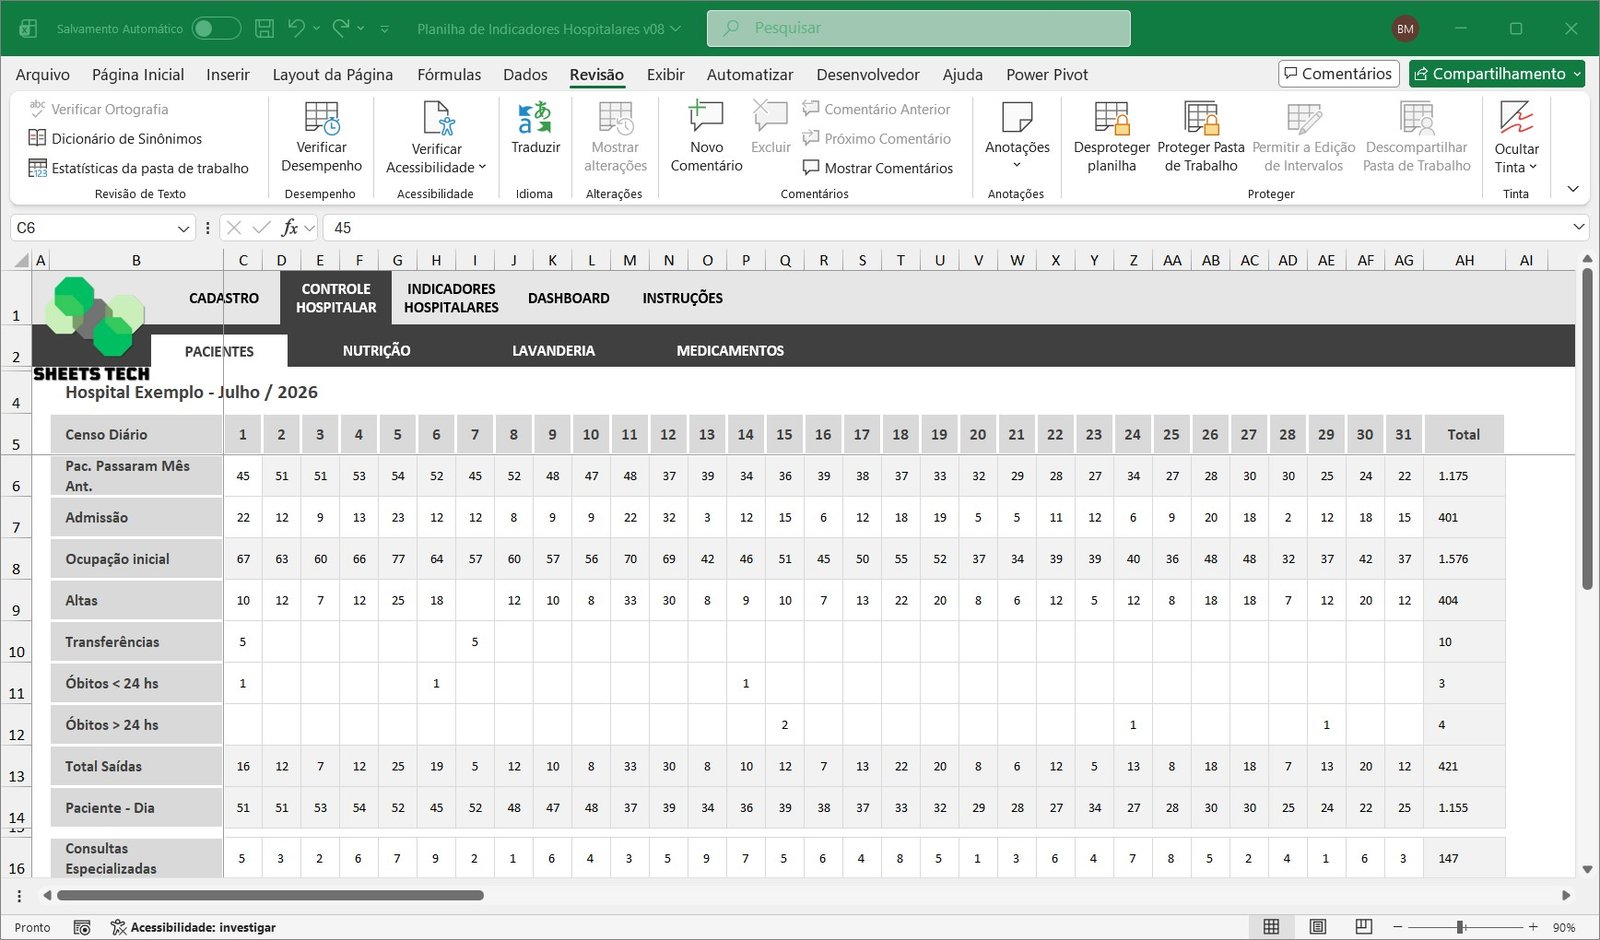Click the Desproteger planilha icon
Screen dimensions: 1600x940
pyautogui.click(x=1111, y=119)
